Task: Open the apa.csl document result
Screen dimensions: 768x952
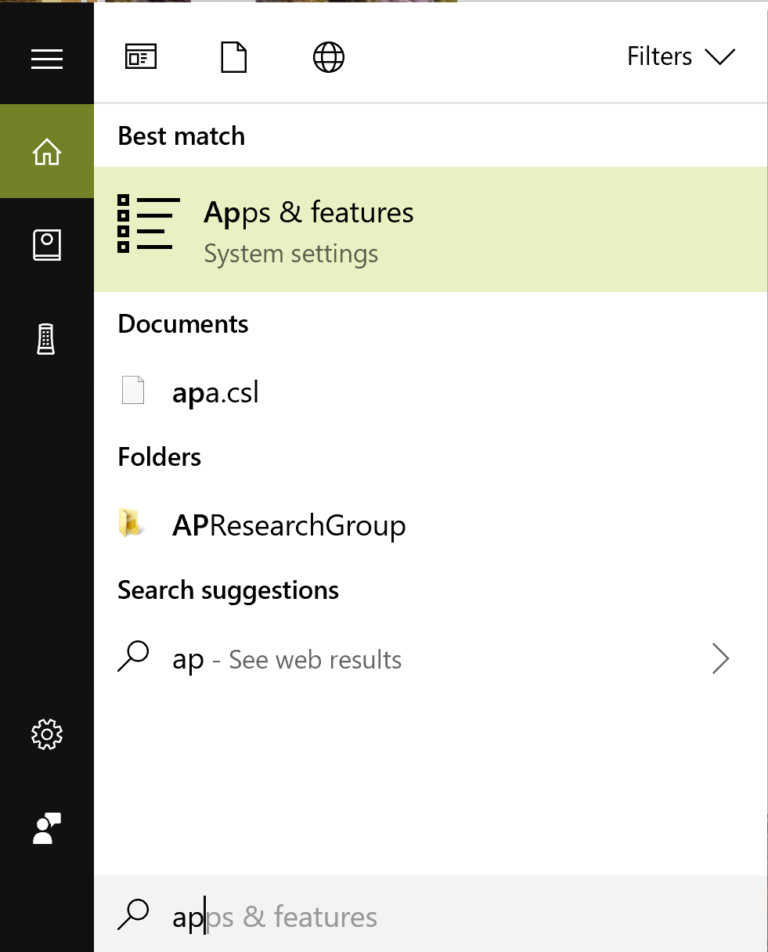Action: [215, 391]
